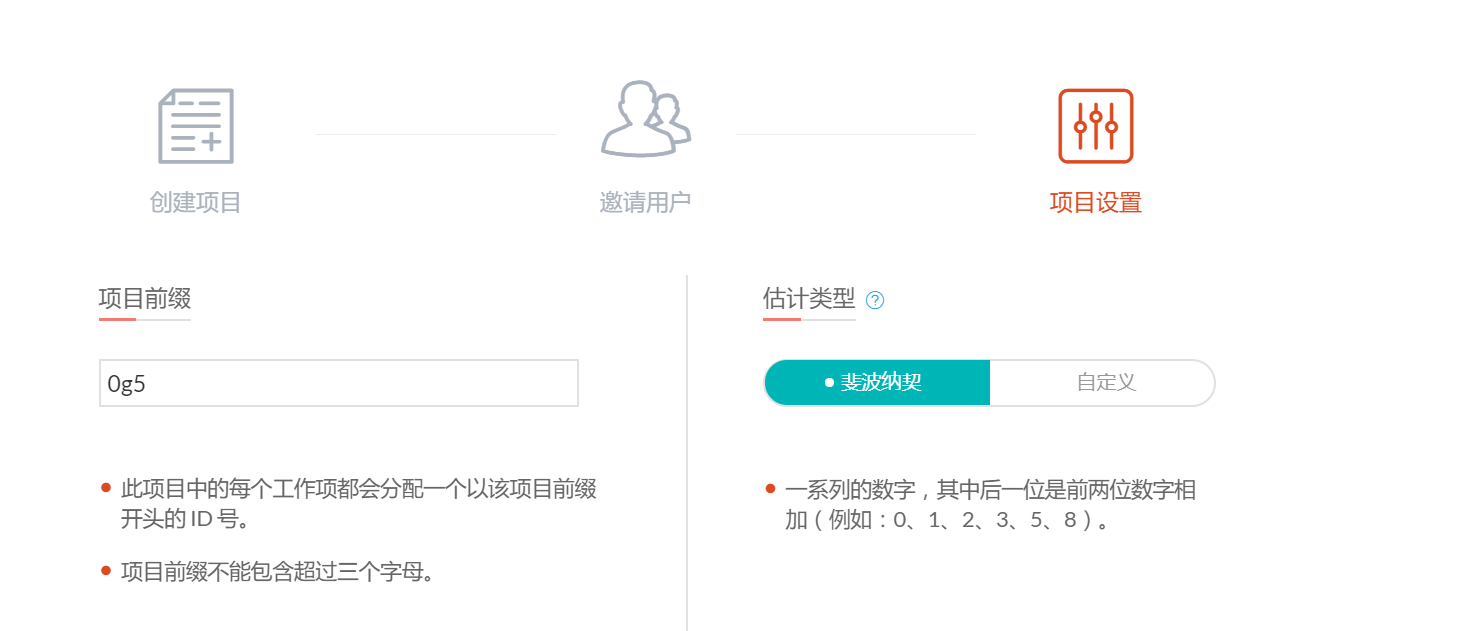Select the 斐波纳契 estimate type
The width and height of the screenshot is (1472, 631).
[880, 383]
